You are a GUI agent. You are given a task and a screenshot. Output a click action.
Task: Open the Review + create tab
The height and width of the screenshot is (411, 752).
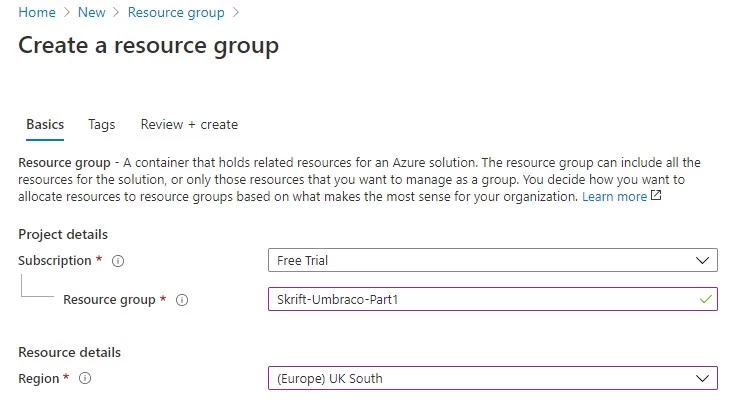tap(189, 125)
